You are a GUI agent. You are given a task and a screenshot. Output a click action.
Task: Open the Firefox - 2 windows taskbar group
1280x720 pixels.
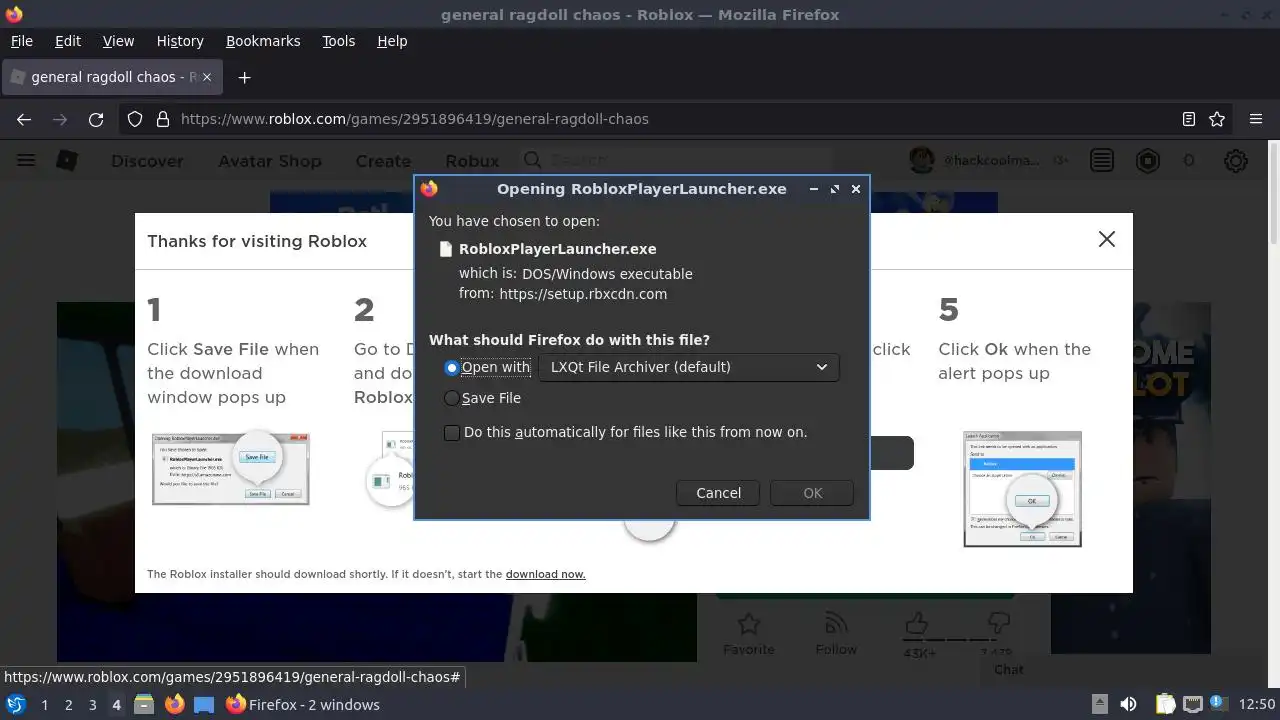tap(303, 705)
